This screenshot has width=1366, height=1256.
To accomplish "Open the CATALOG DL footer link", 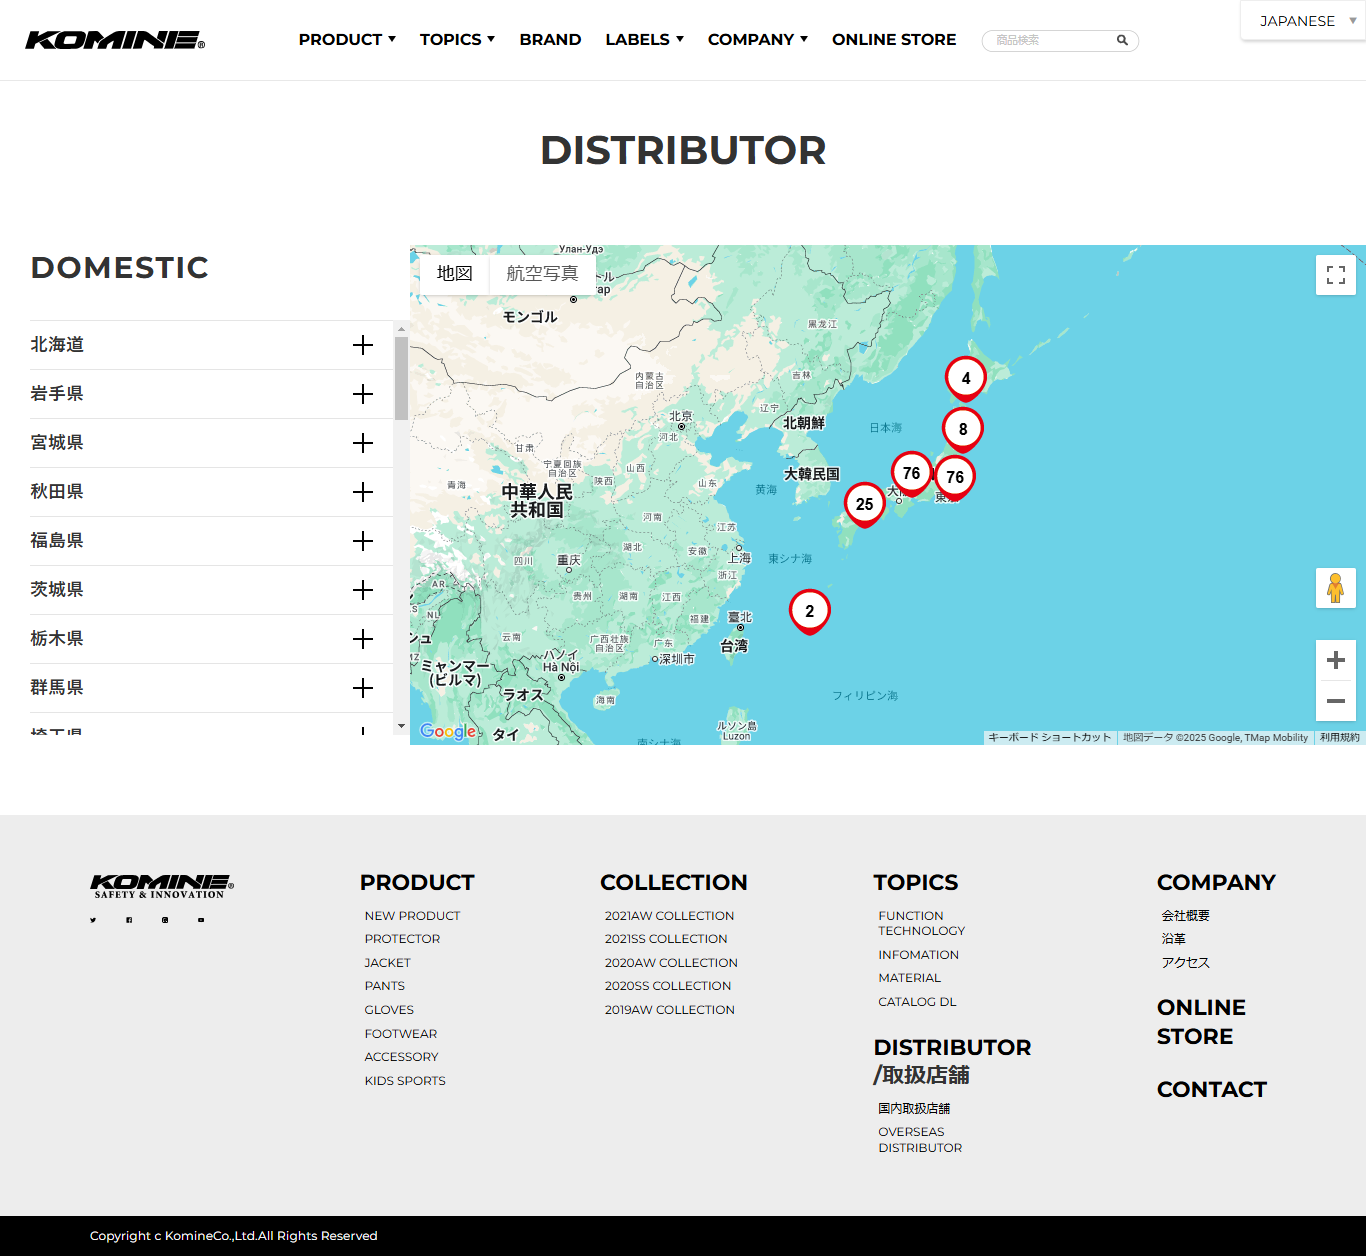I will 917,1002.
